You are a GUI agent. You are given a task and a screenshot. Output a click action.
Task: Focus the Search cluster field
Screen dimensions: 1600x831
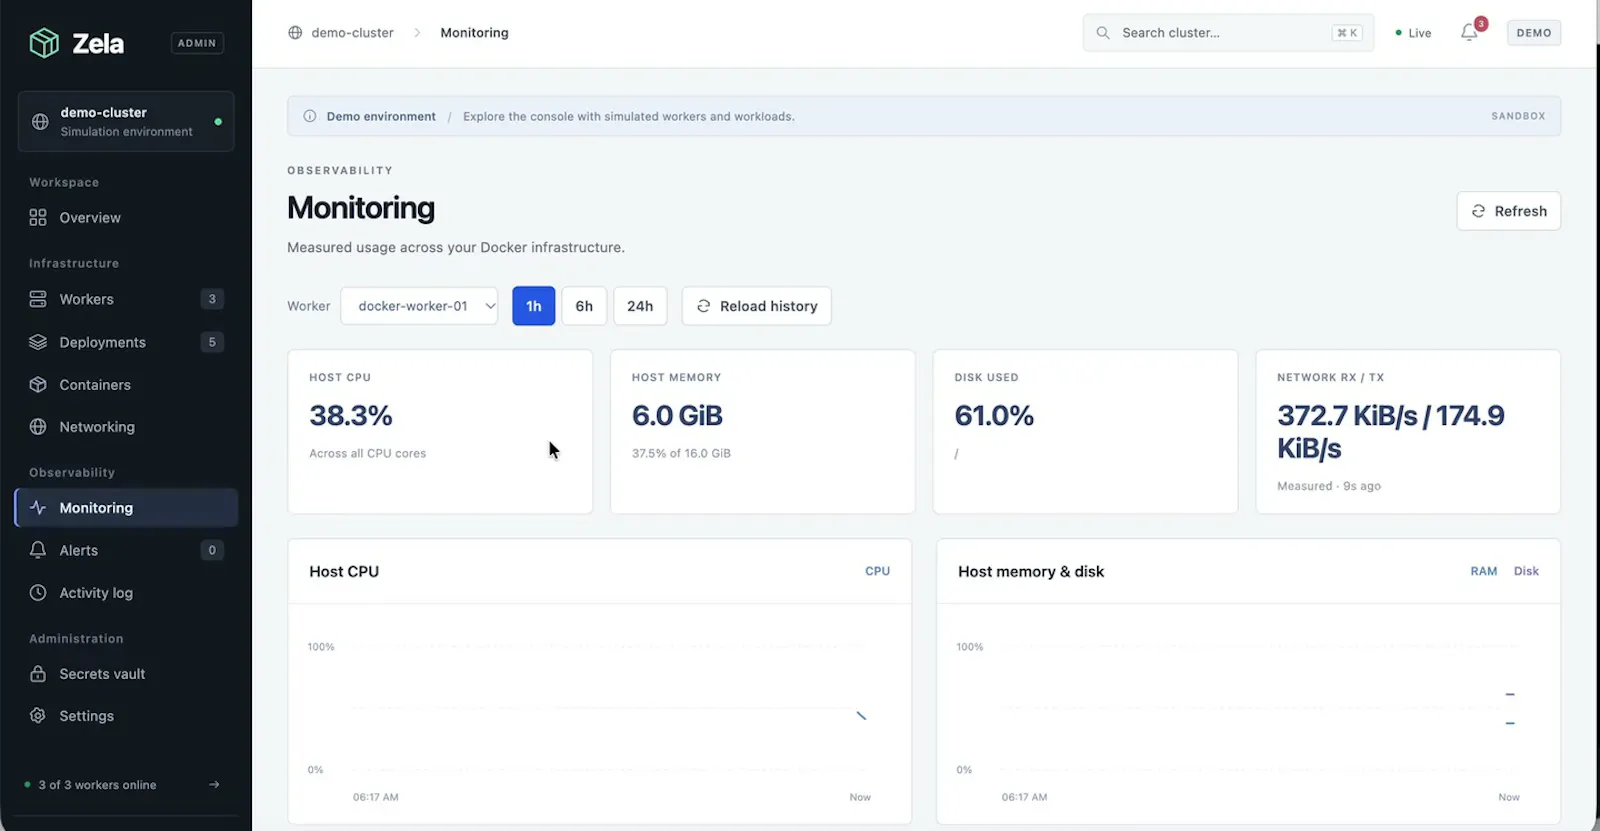coord(1228,33)
